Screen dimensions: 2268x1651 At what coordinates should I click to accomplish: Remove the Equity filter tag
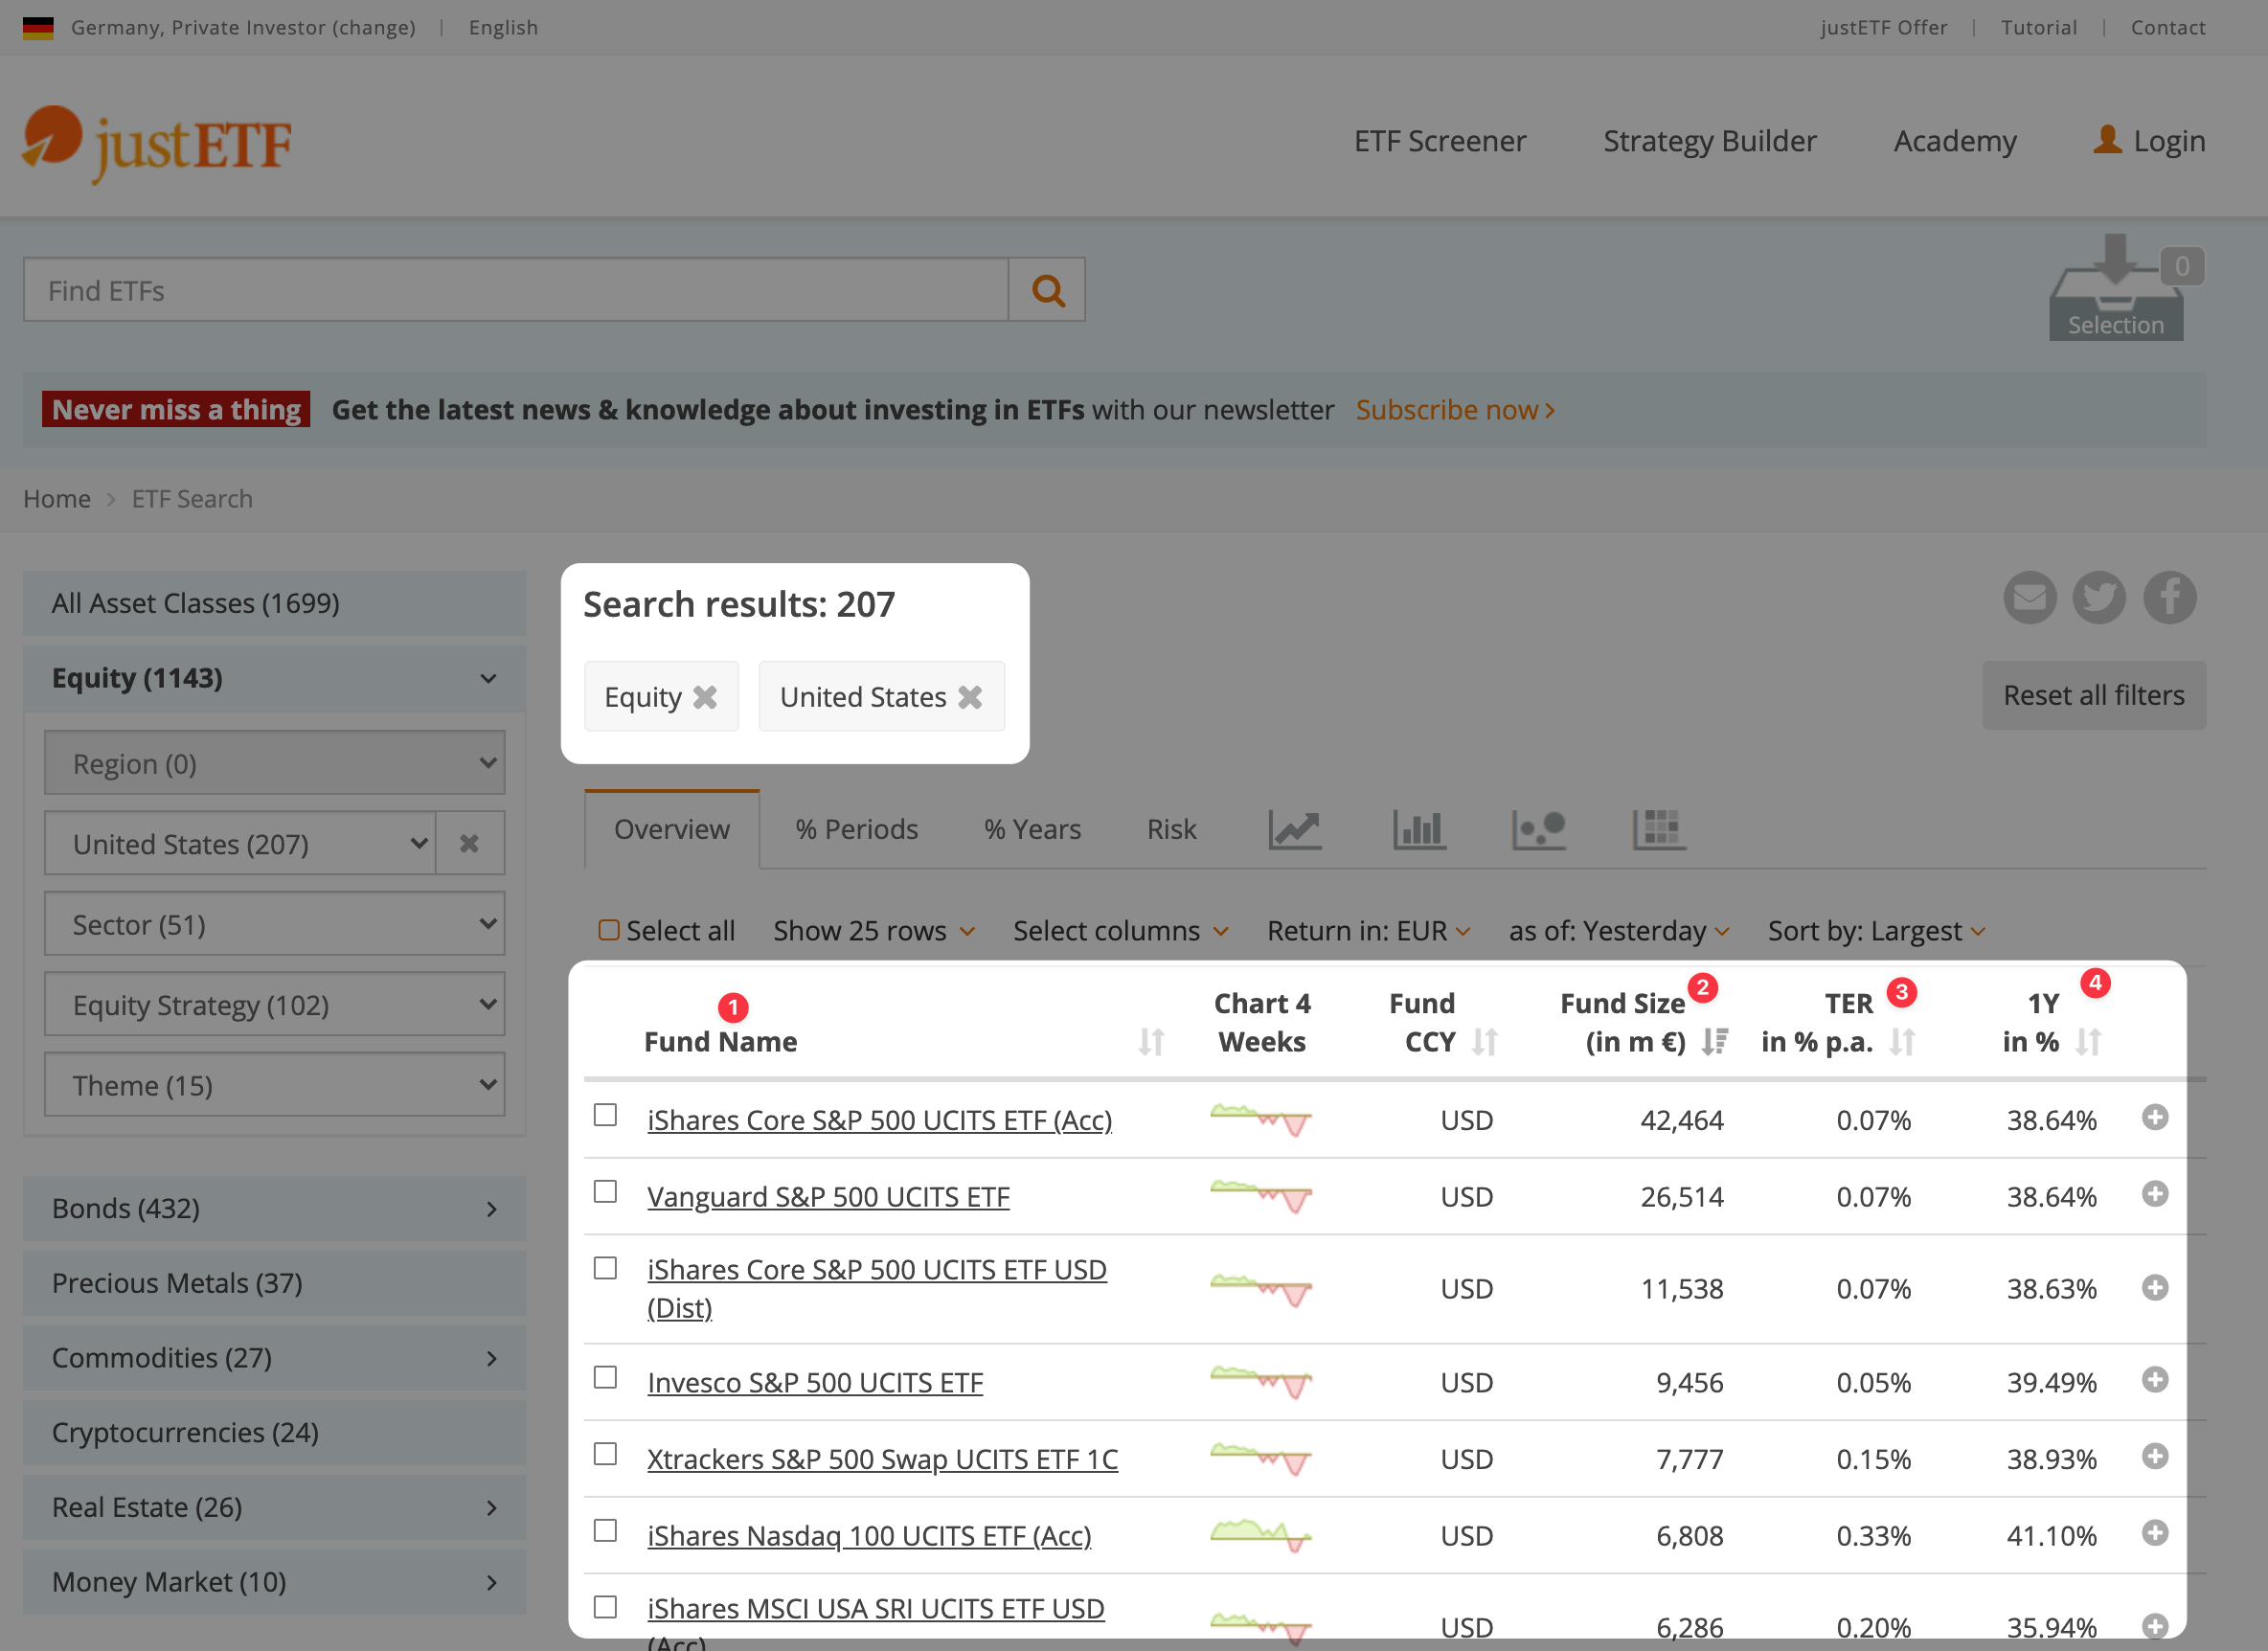705,697
